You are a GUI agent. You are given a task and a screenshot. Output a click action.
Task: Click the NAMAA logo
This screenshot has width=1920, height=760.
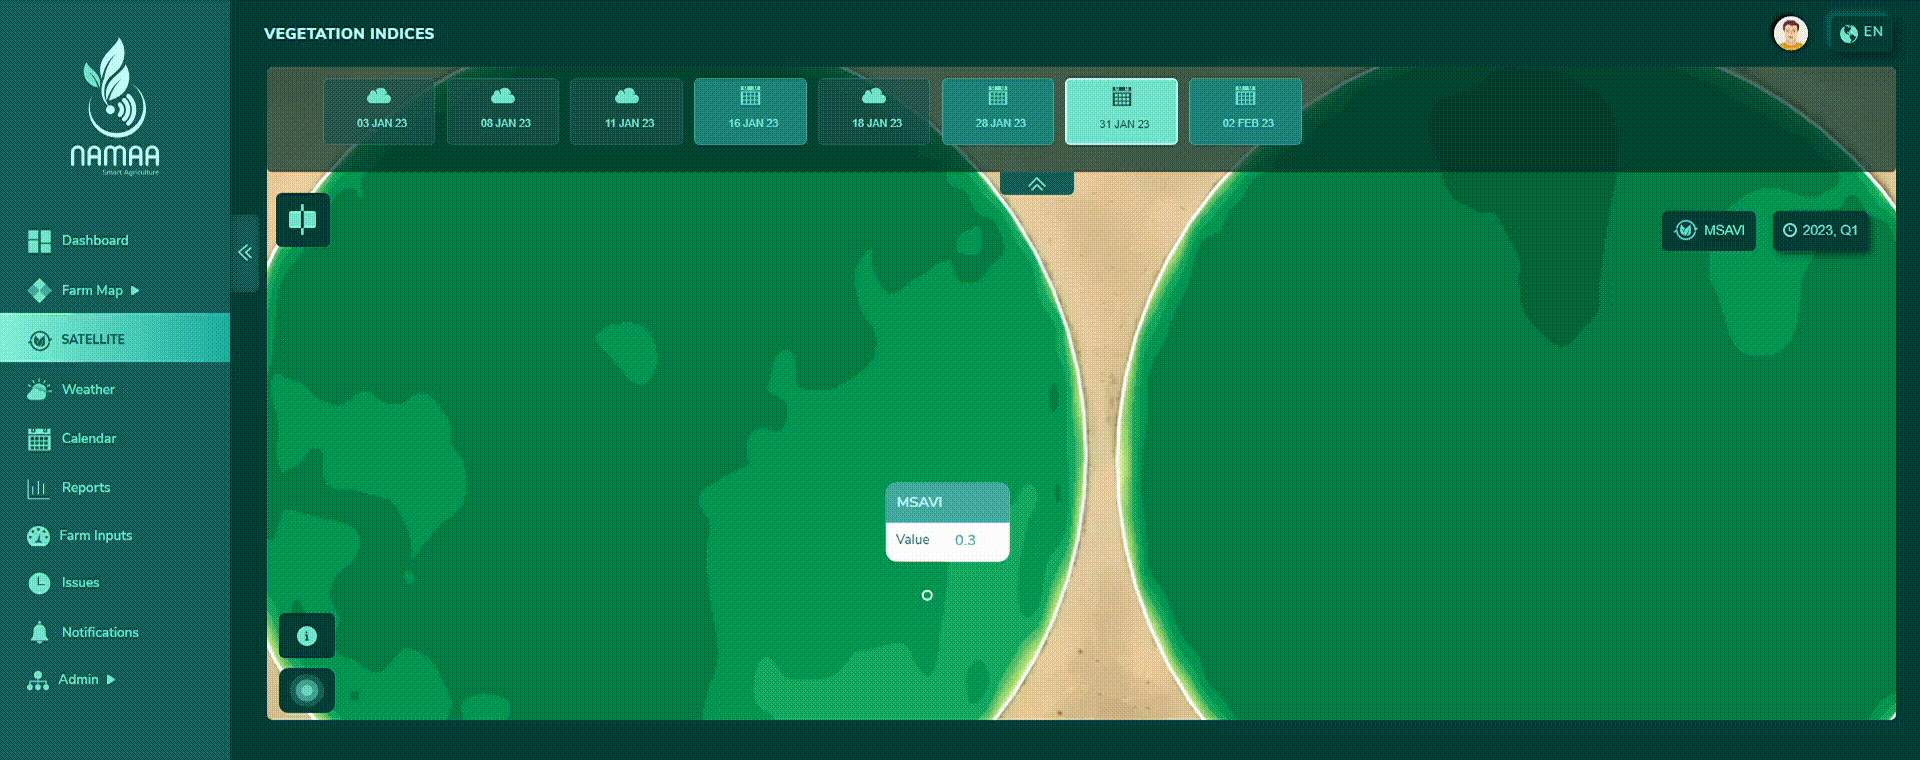coord(115,107)
